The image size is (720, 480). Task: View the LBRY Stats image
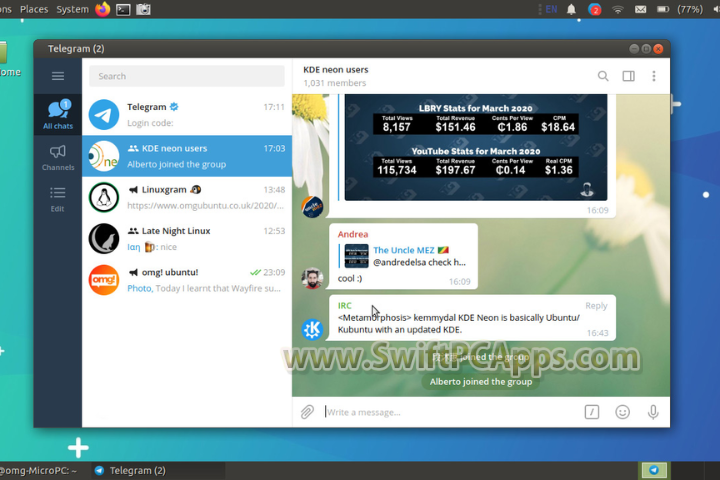tap(476, 147)
